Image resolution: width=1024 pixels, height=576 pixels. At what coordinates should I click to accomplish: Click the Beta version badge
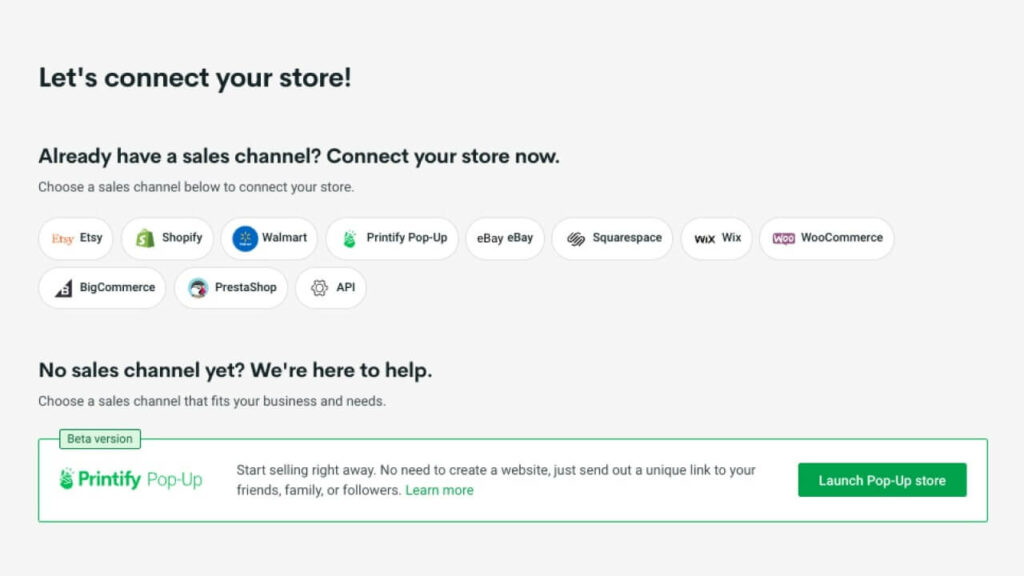pos(99,439)
